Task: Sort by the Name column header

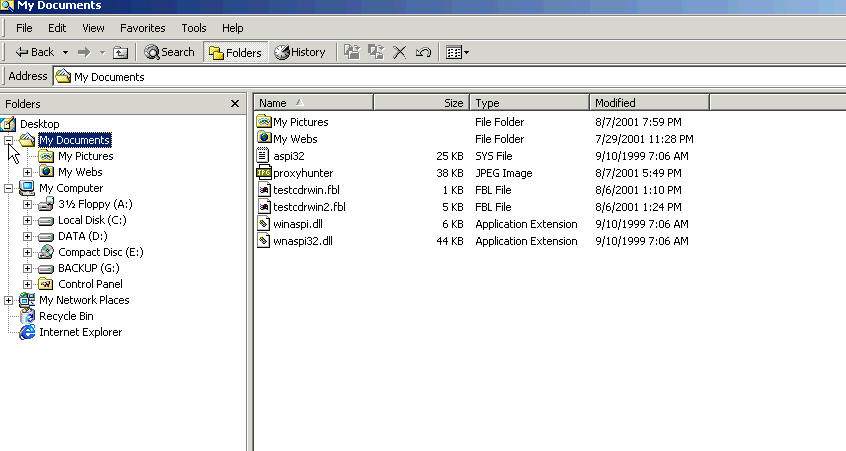Action: (x=313, y=102)
